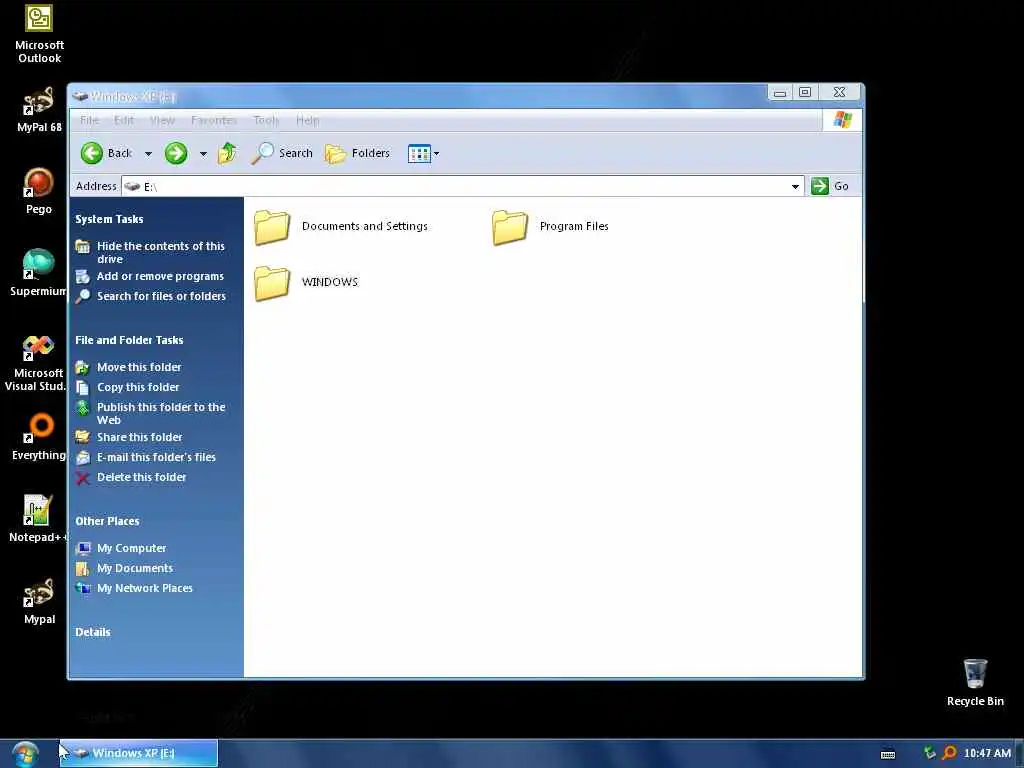Select the Recycle Bin desktop icon
This screenshot has height=768, width=1024.
[975, 683]
